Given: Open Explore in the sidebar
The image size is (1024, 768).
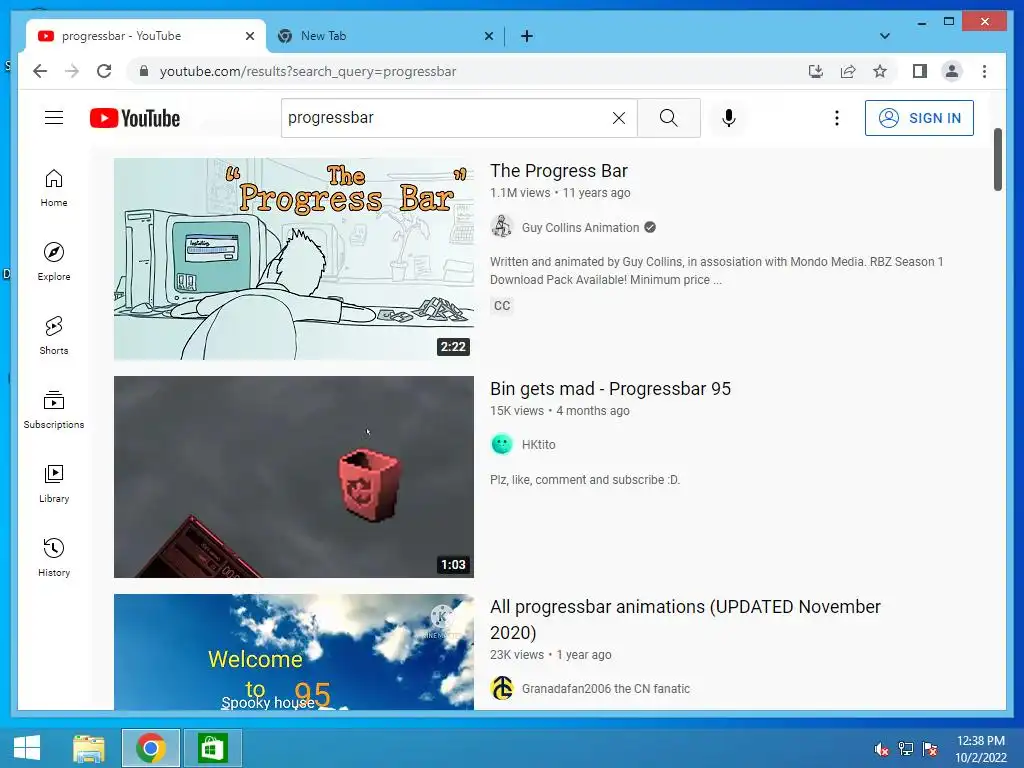Looking at the screenshot, I should point(54,262).
